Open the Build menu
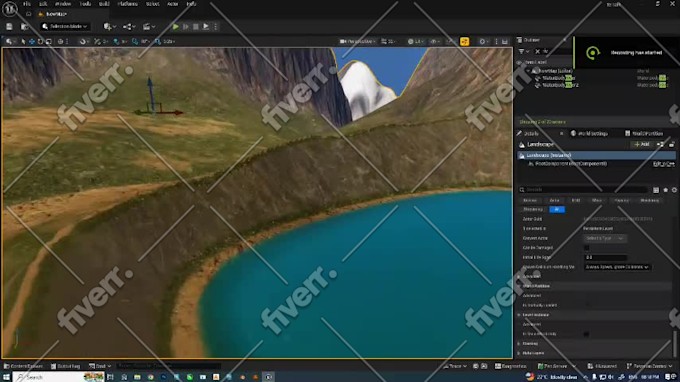680x382 pixels. point(104,4)
